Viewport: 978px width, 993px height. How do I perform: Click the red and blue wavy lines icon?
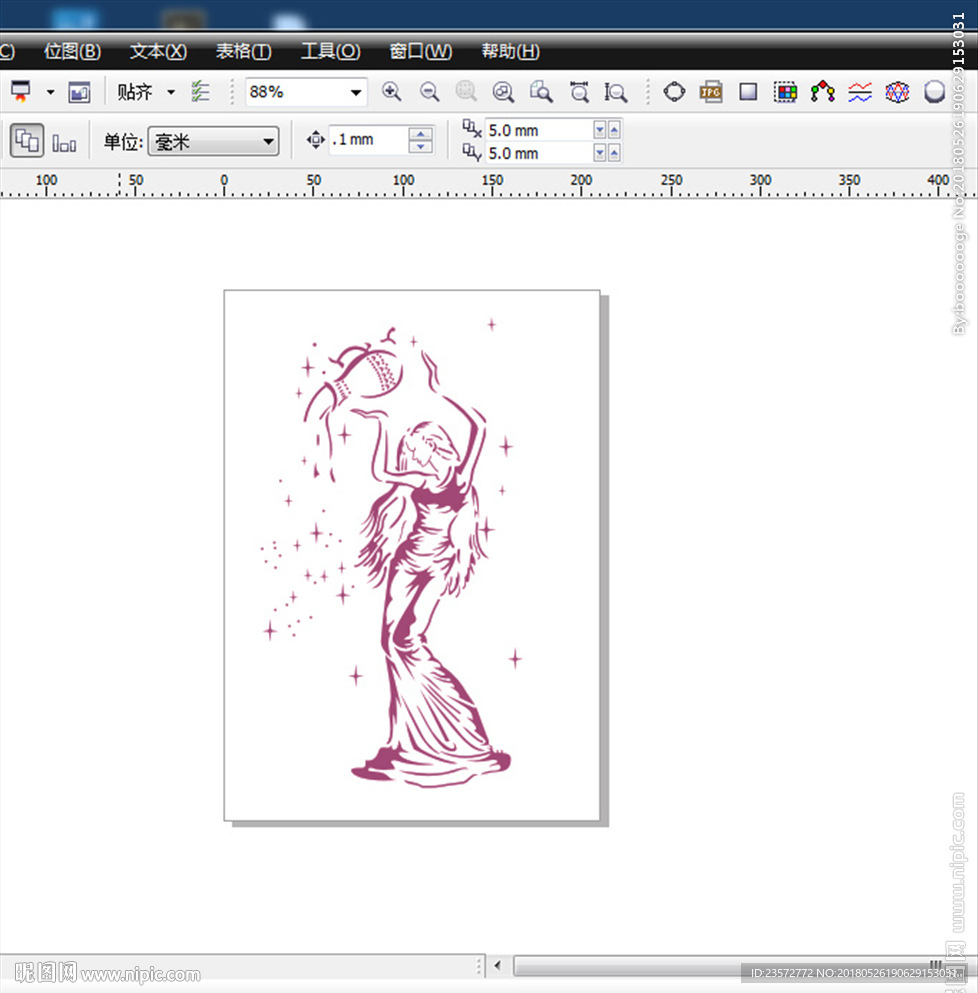pos(860,92)
